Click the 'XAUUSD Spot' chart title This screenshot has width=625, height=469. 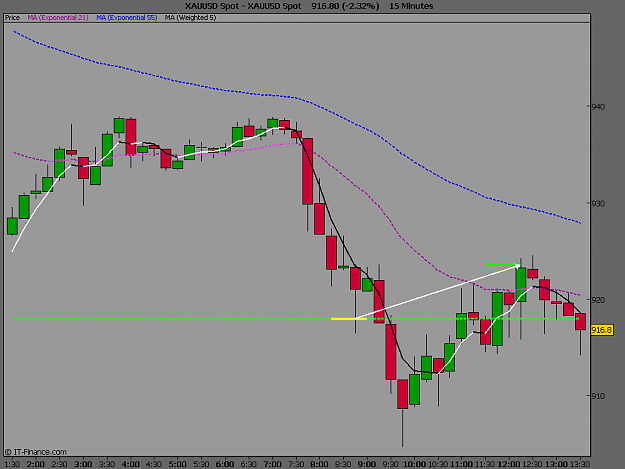[x=243, y=6]
